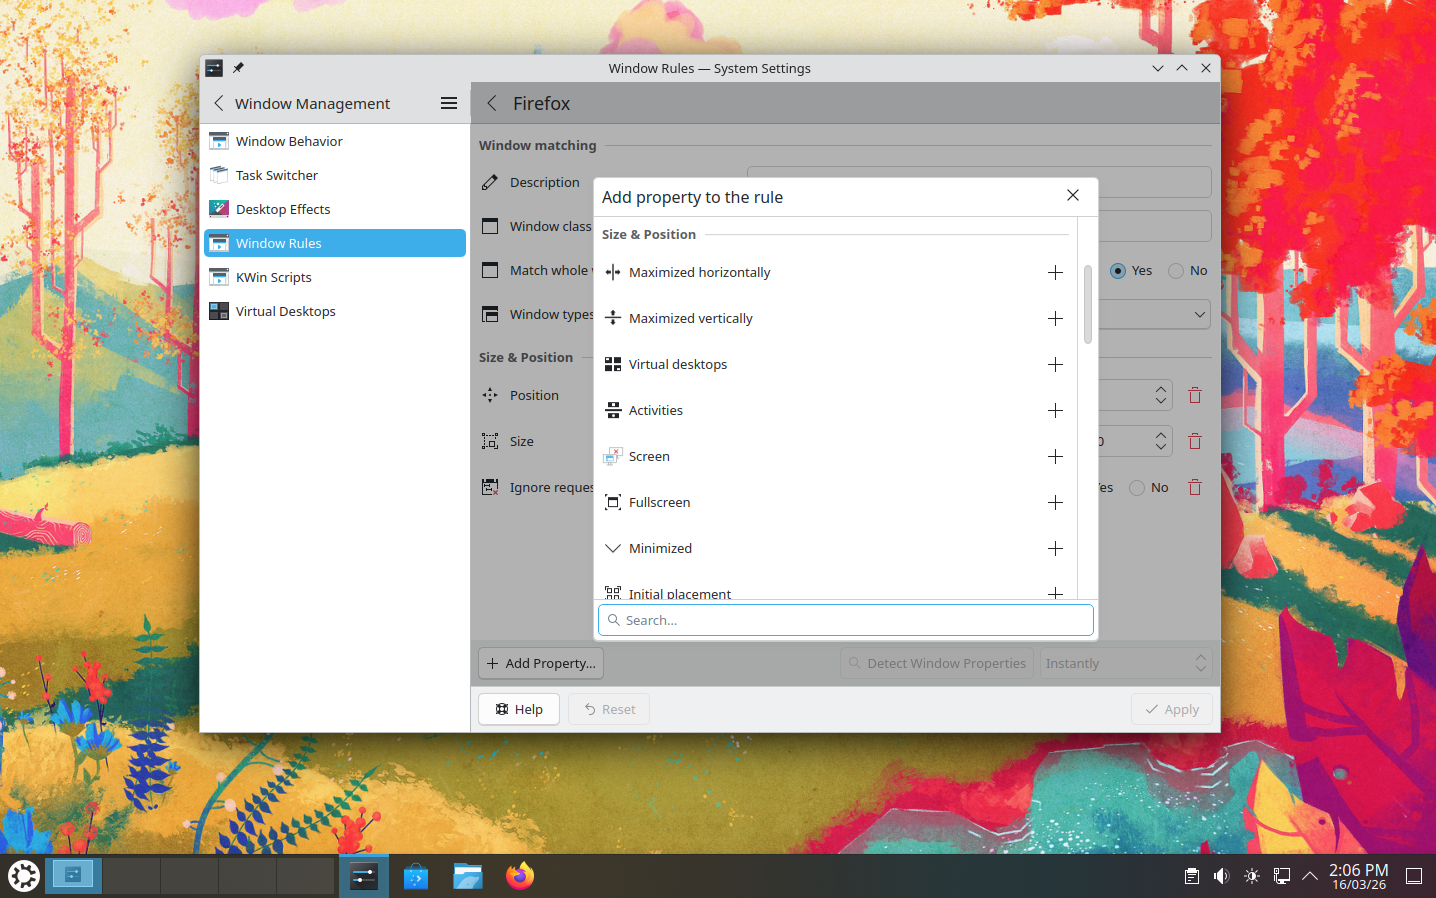The height and width of the screenshot is (898, 1436).
Task: Expand the hidden system tray icons
Action: (x=1310, y=876)
